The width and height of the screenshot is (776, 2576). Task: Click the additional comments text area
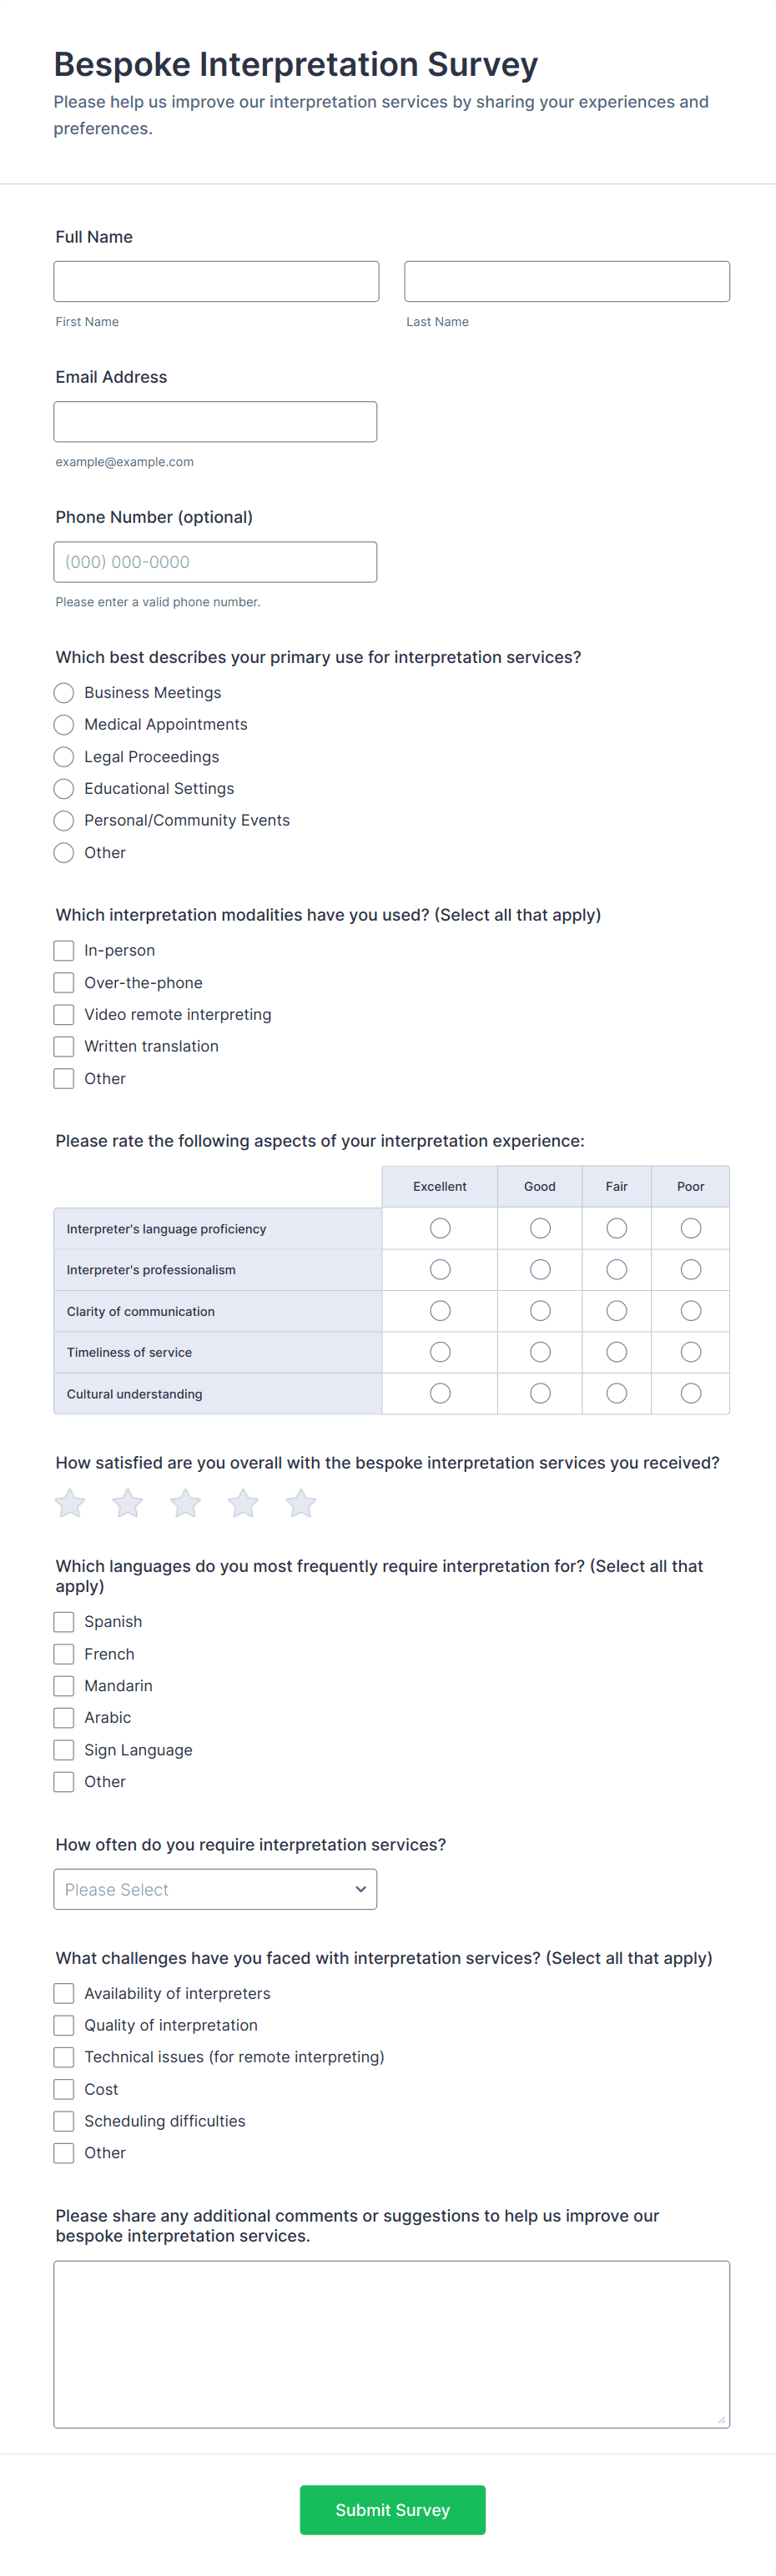391,2344
